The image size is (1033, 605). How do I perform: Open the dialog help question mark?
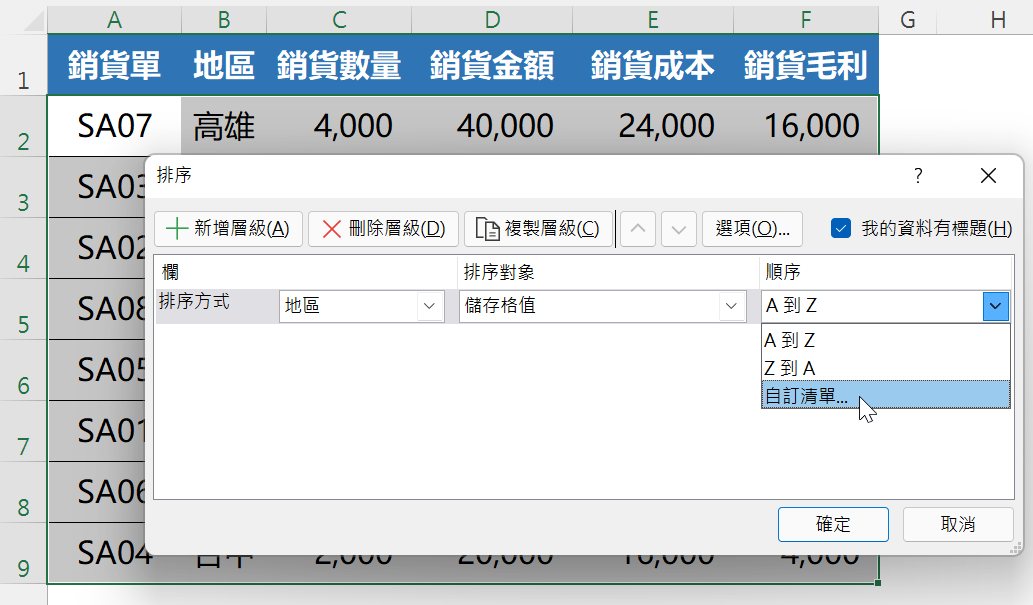tap(918, 176)
